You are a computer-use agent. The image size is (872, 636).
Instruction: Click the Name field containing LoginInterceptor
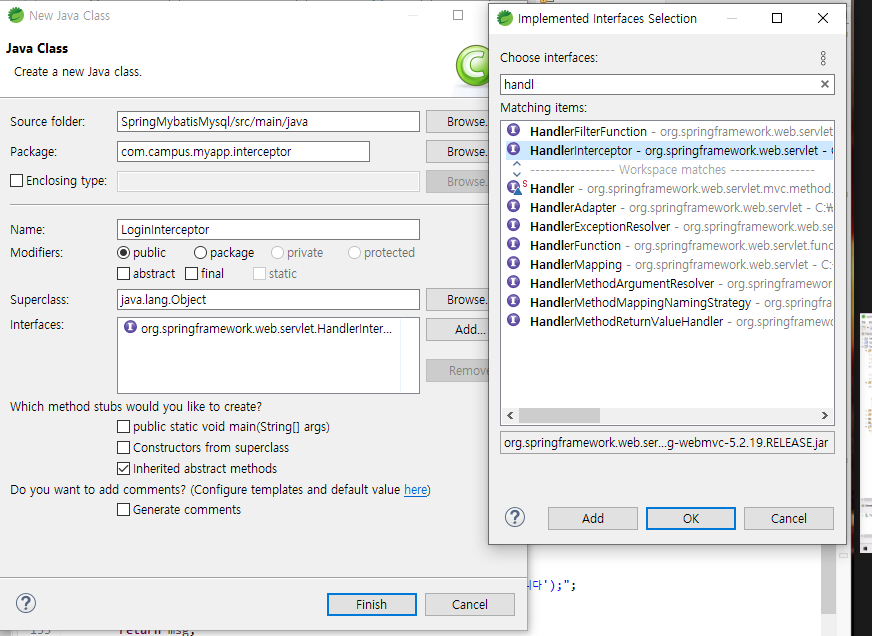coord(268,229)
